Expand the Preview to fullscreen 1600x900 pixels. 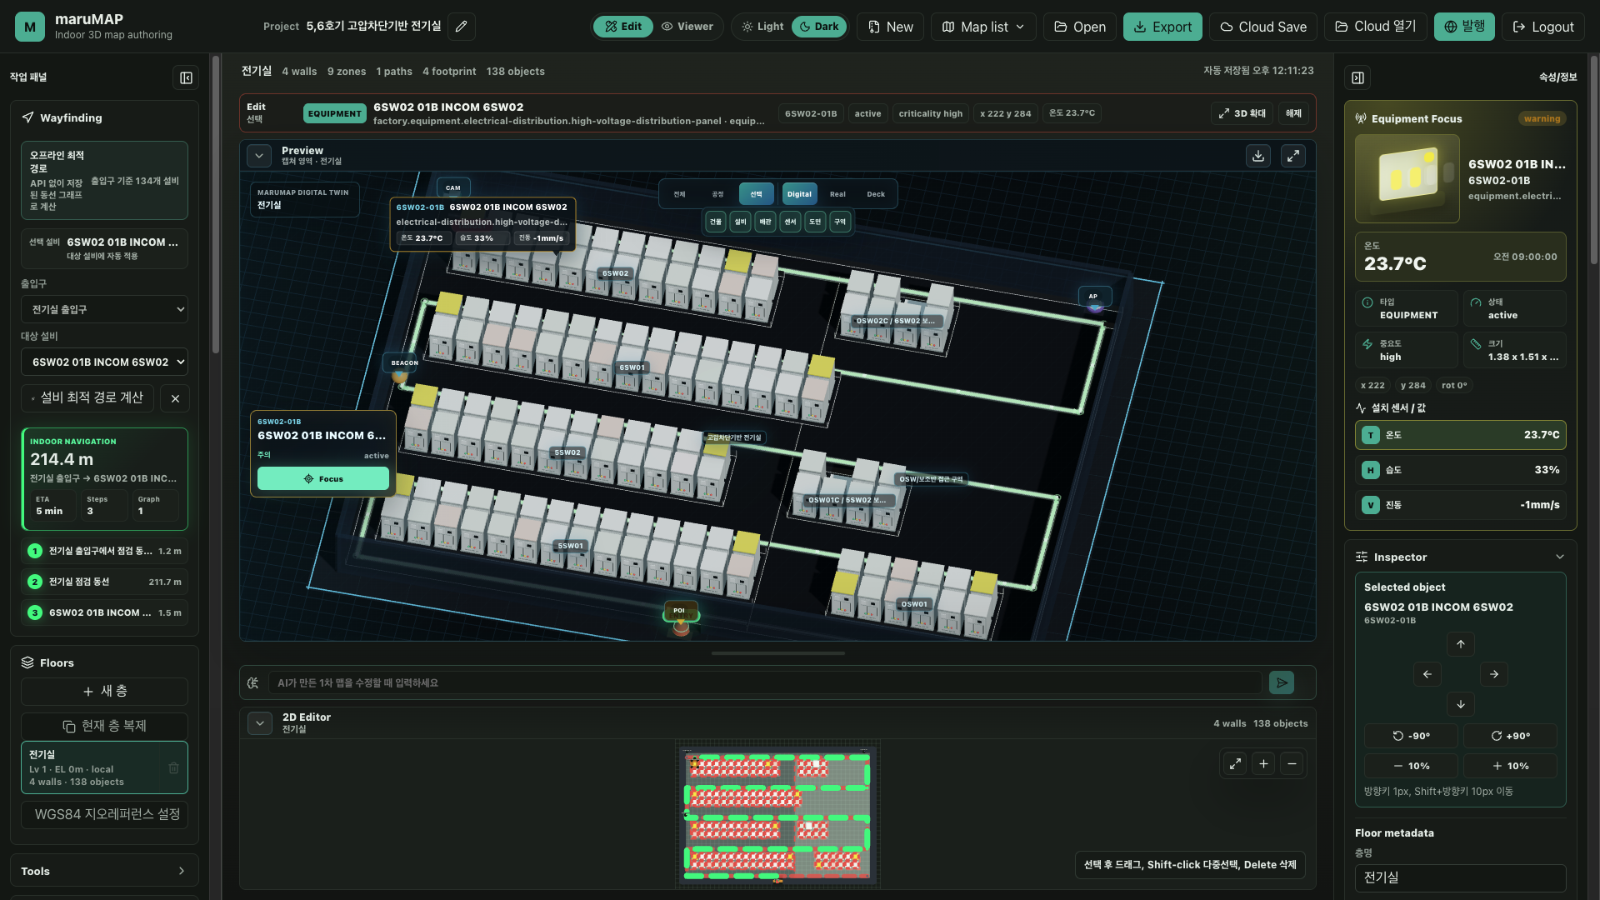click(1293, 156)
